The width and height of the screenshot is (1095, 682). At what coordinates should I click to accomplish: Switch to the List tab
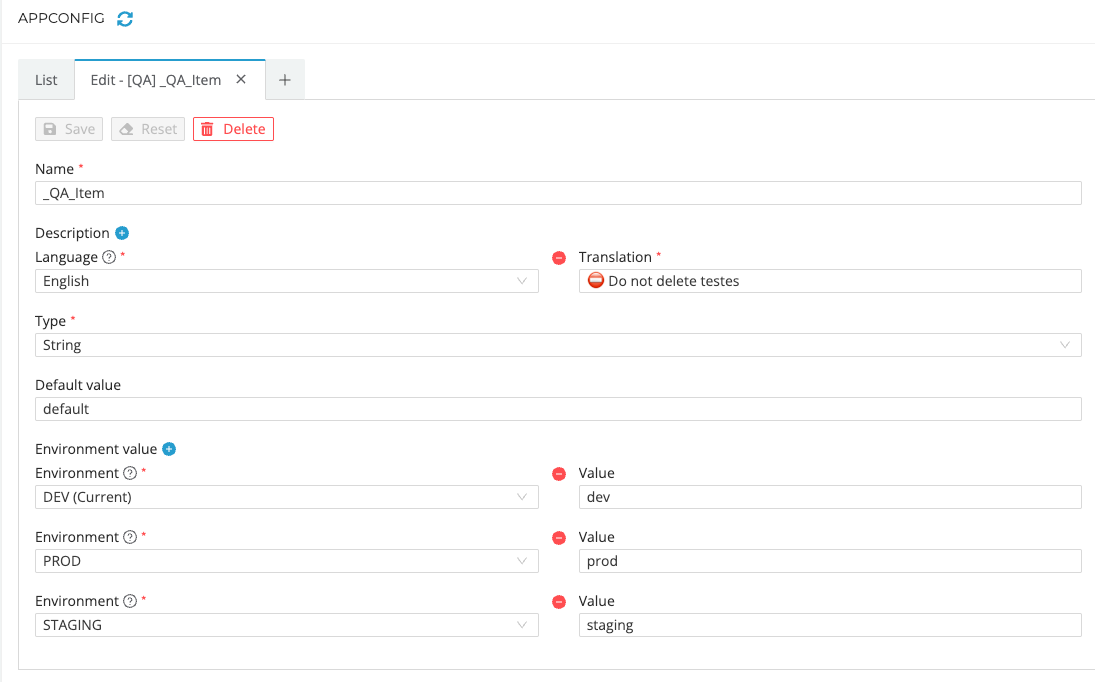pos(45,79)
